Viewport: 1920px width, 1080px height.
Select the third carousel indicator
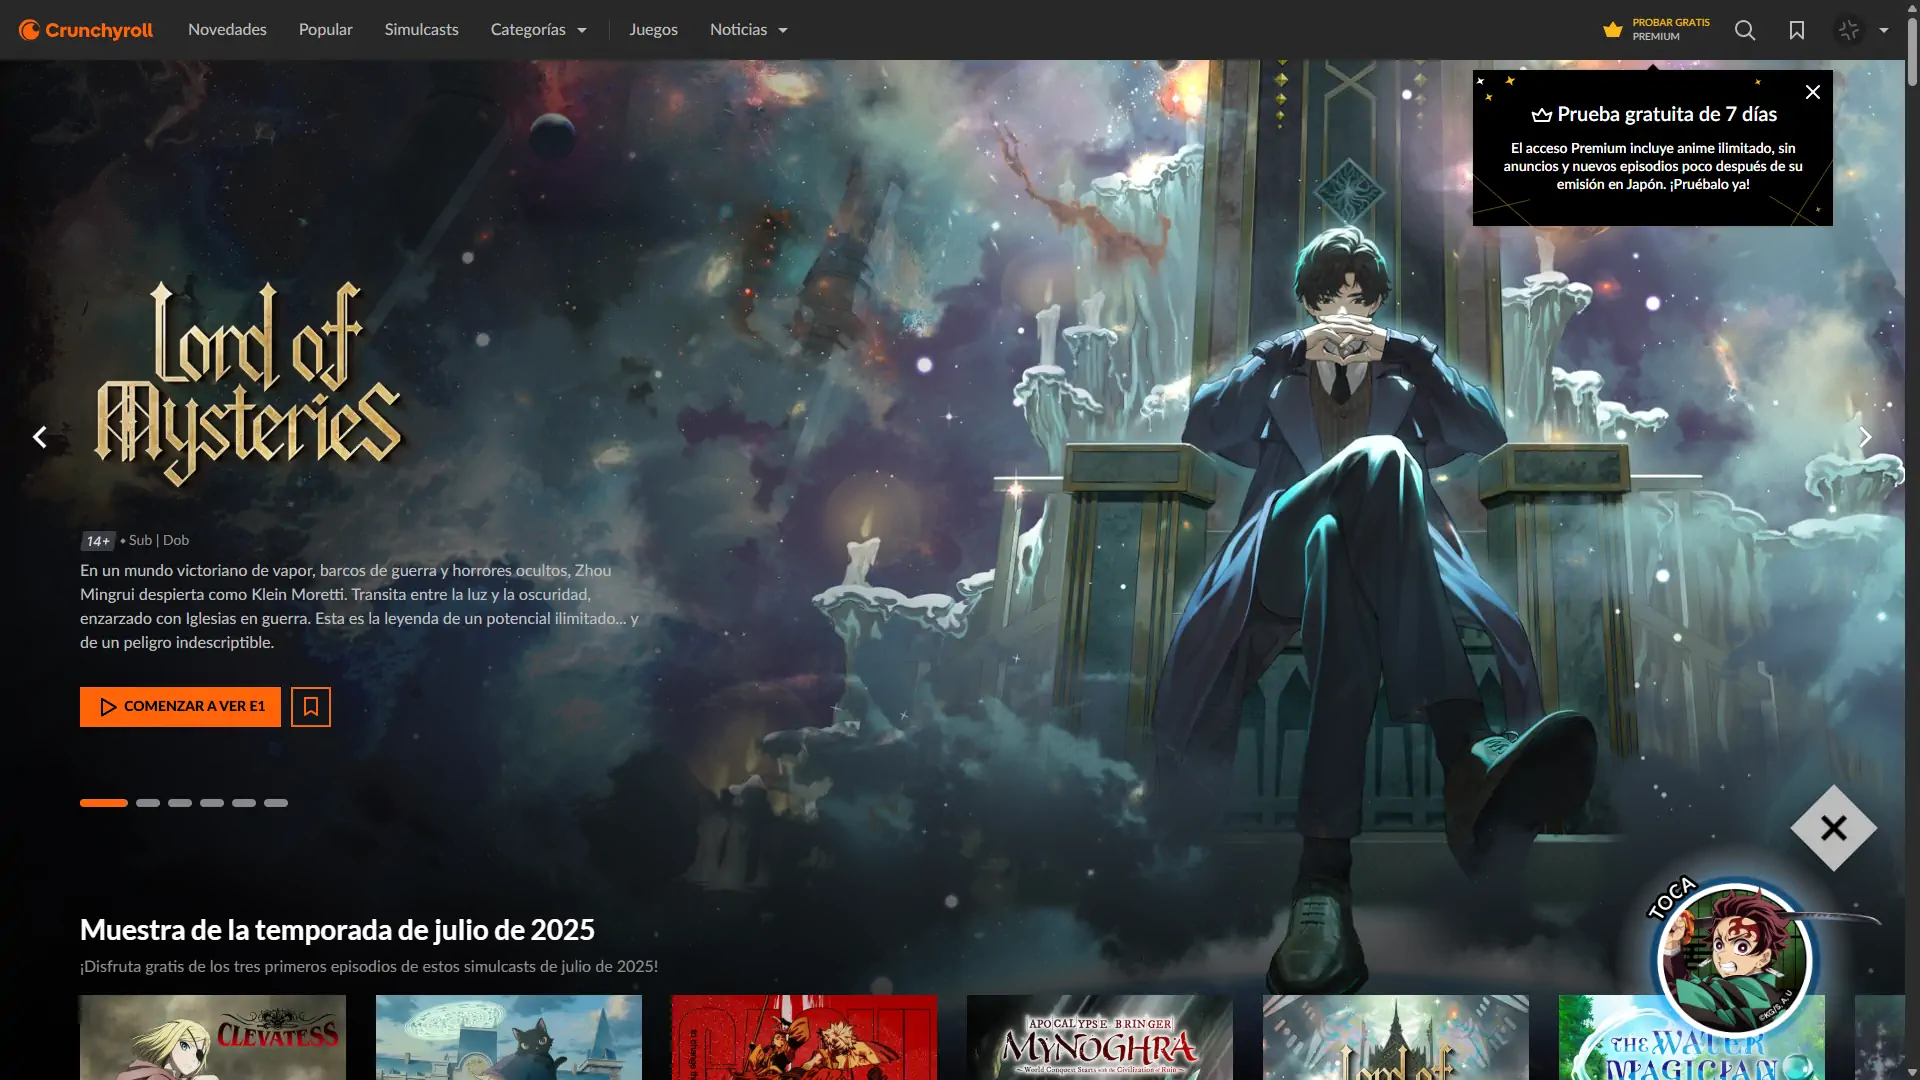pos(180,803)
